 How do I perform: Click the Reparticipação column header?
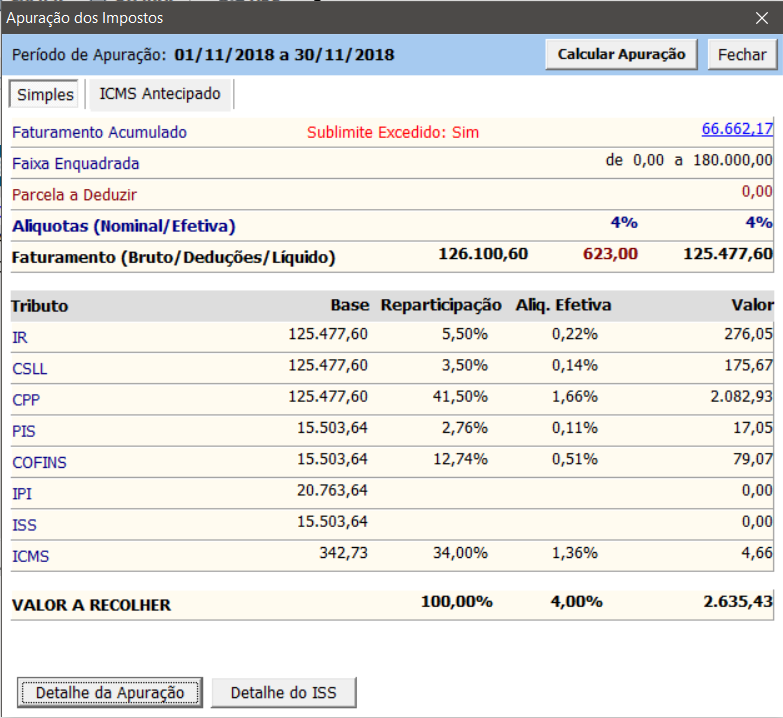441,306
